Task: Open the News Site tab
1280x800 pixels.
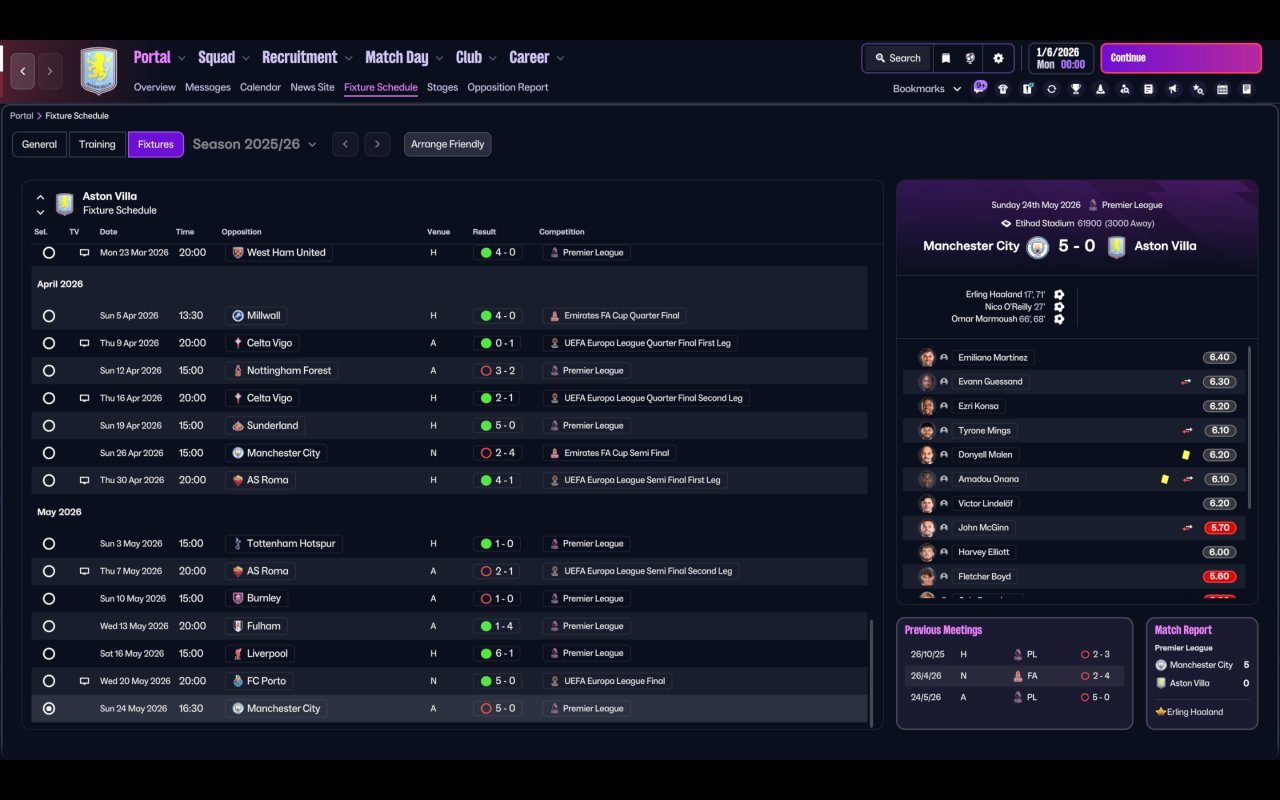Action: pos(312,87)
